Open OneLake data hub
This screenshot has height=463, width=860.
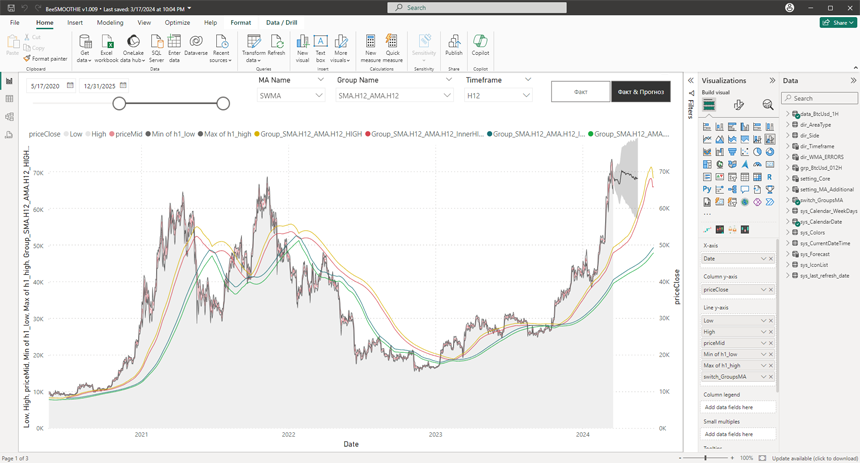[133, 48]
